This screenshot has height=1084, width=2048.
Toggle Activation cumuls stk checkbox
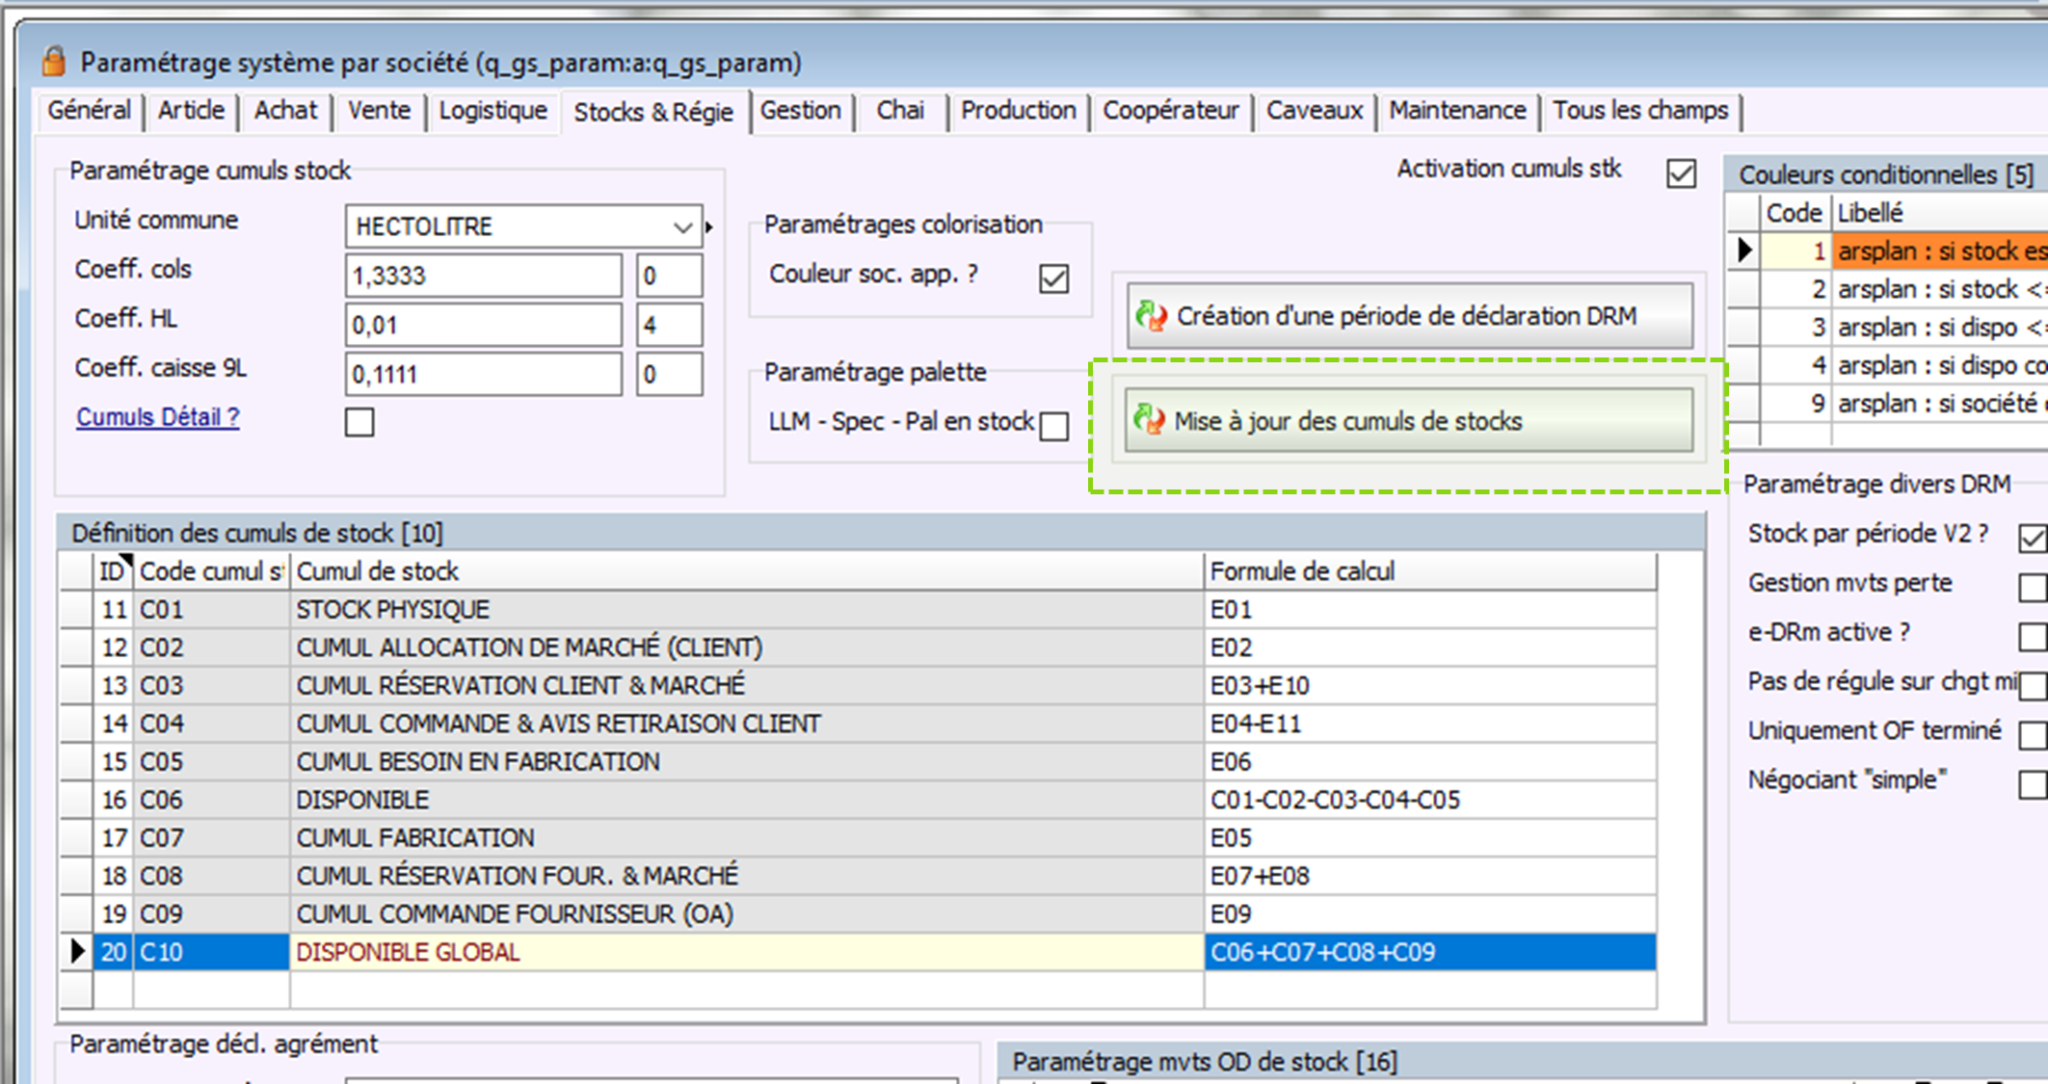pos(1681,173)
